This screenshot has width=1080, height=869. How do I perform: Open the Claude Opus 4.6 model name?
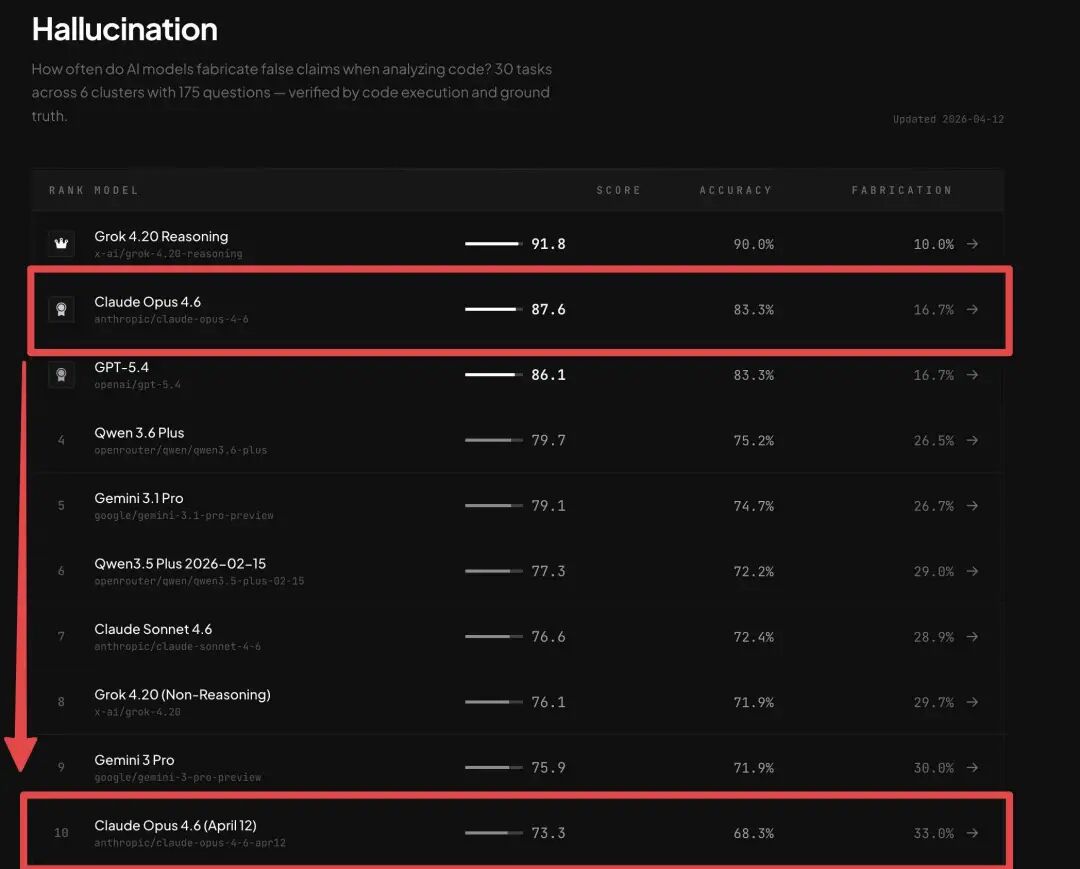(148, 302)
